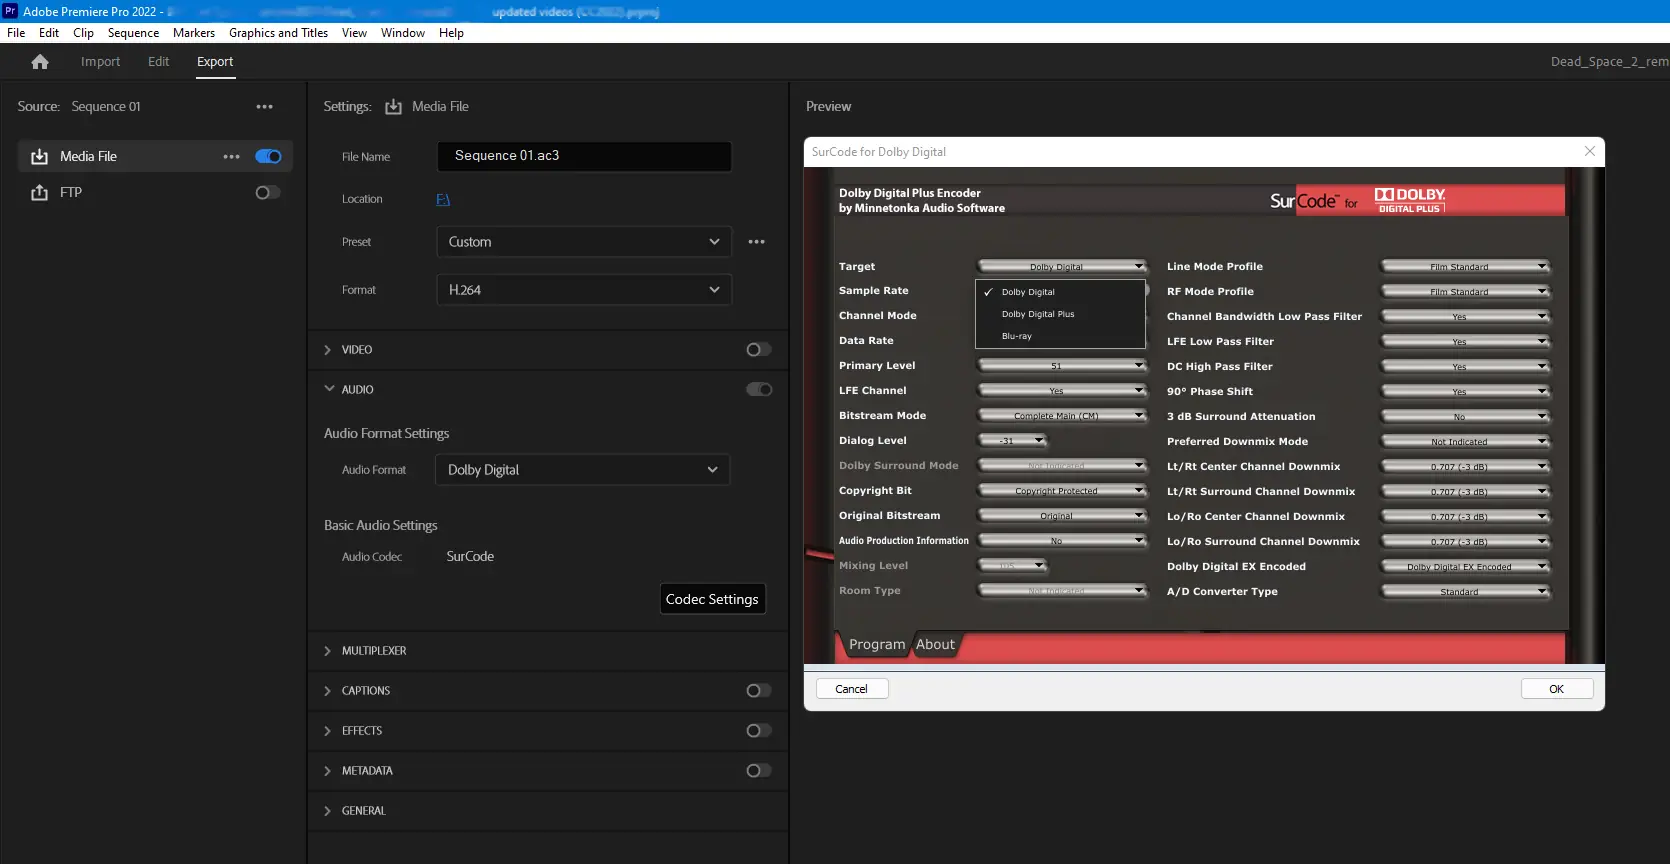Expand the VIDEO section
Screen dimensions: 1670x864
[x=328, y=350]
